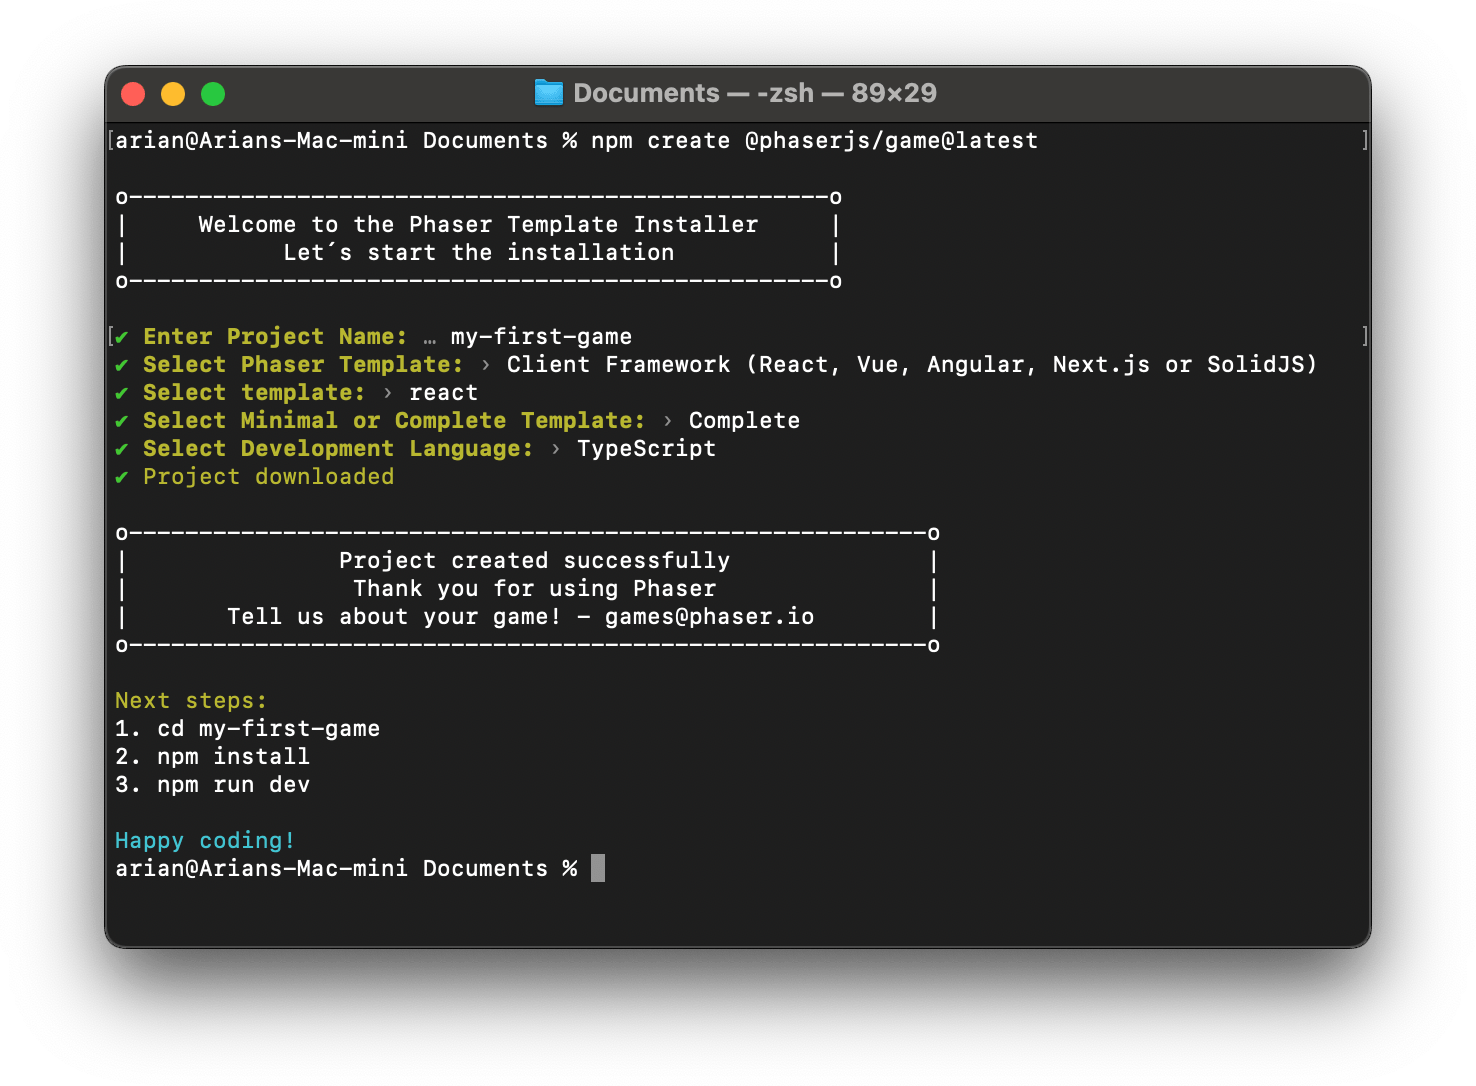
Task: Click the green zoom window button
Action: (213, 94)
